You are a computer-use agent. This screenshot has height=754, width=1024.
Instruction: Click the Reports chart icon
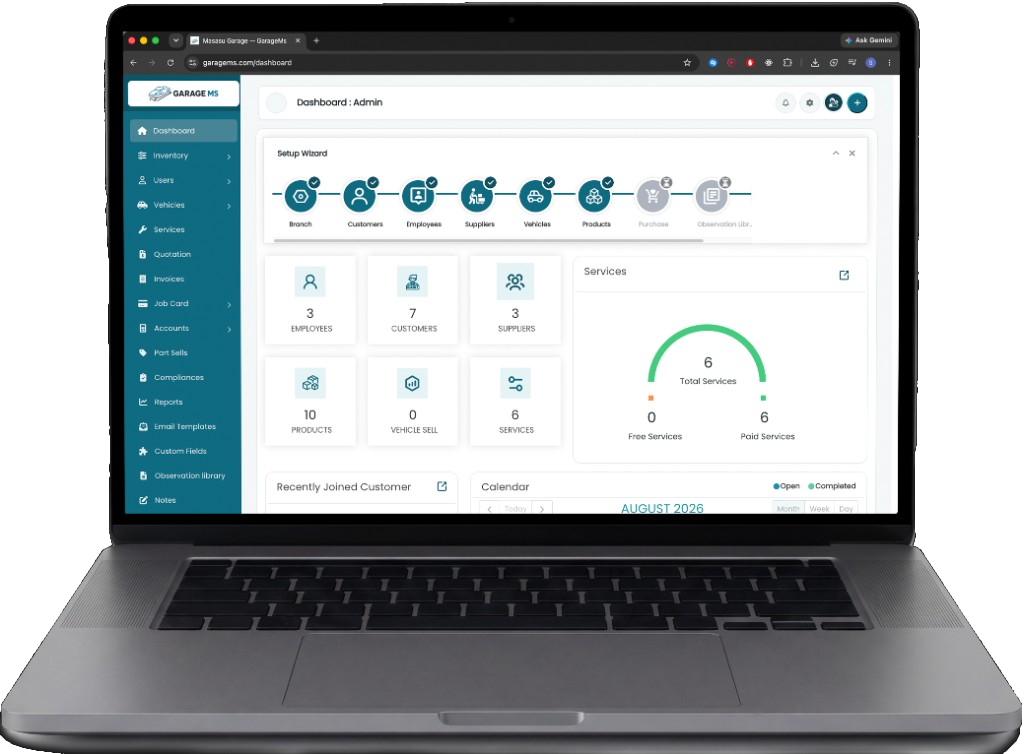point(143,402)
